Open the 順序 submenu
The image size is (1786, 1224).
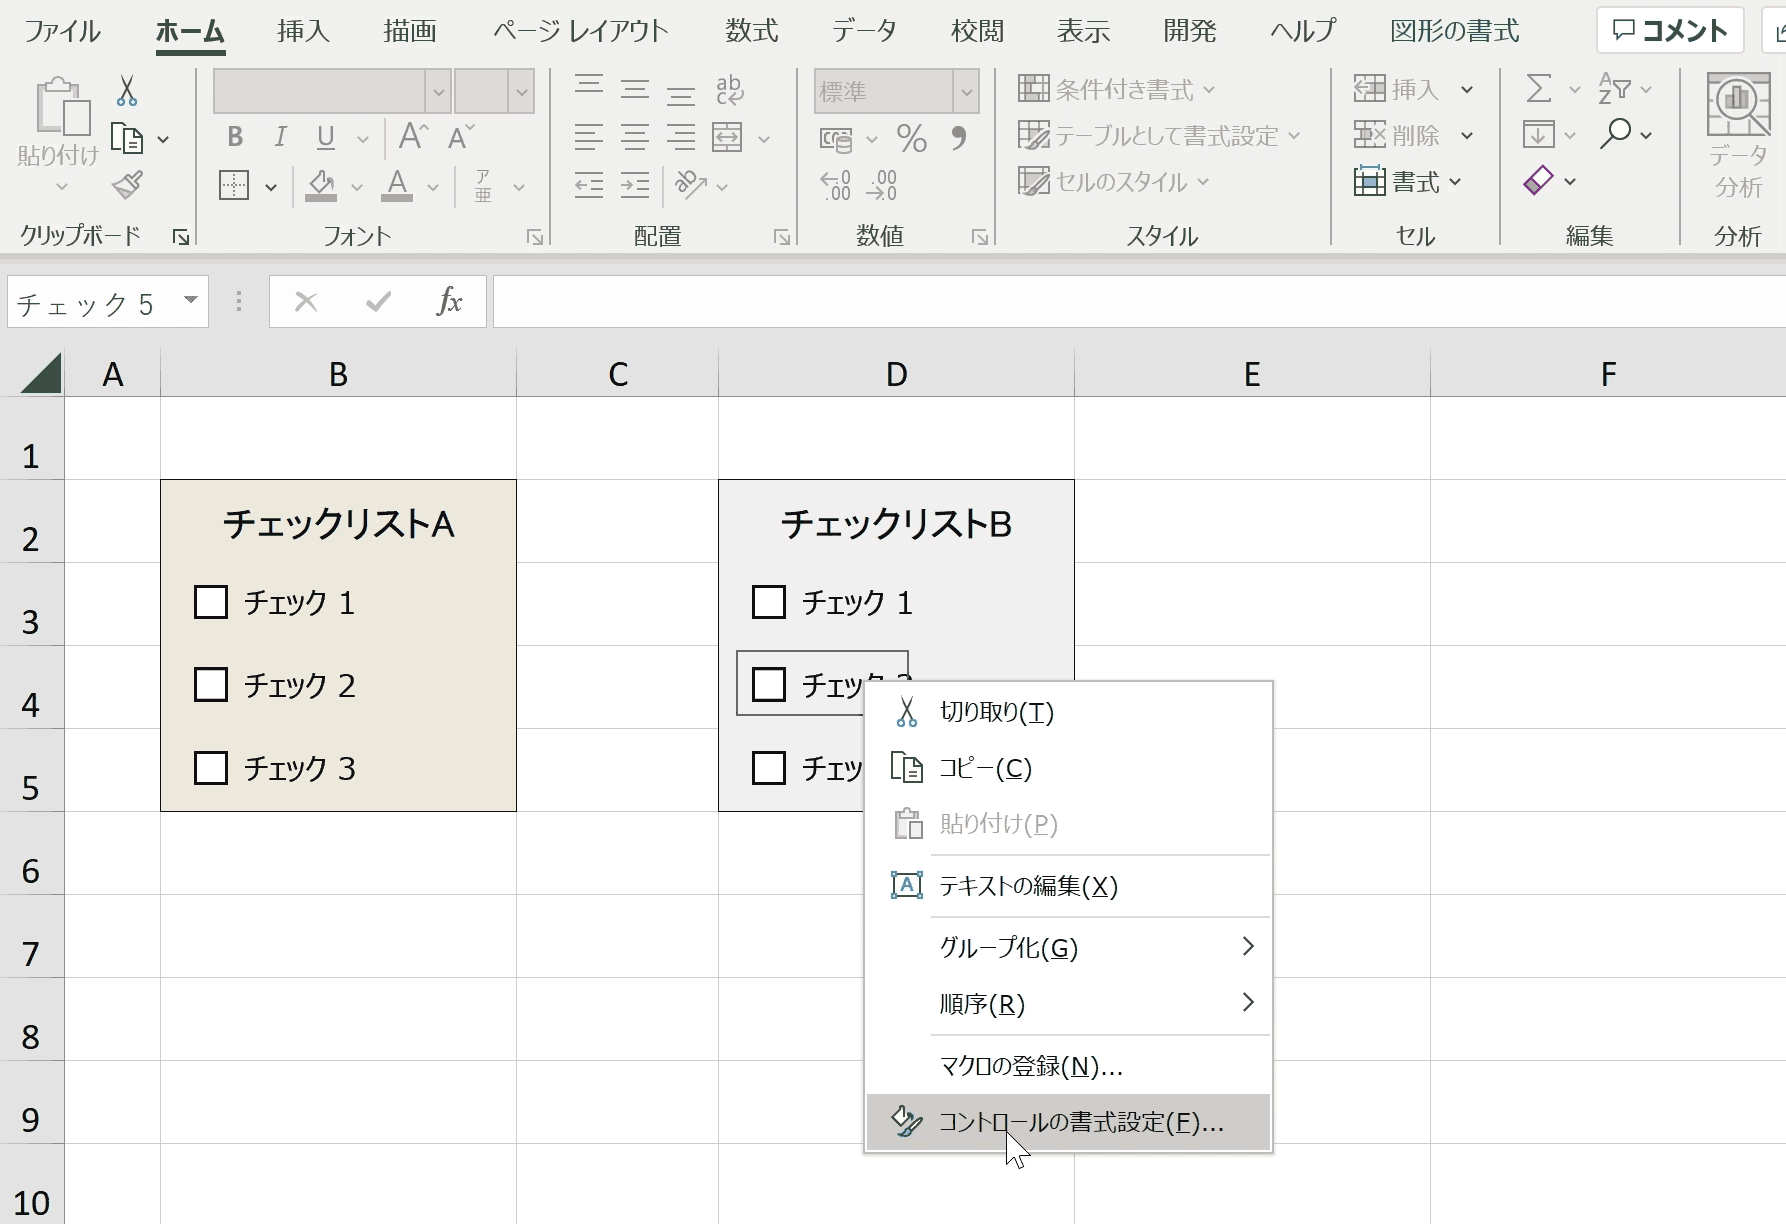pos(1068,1003)
